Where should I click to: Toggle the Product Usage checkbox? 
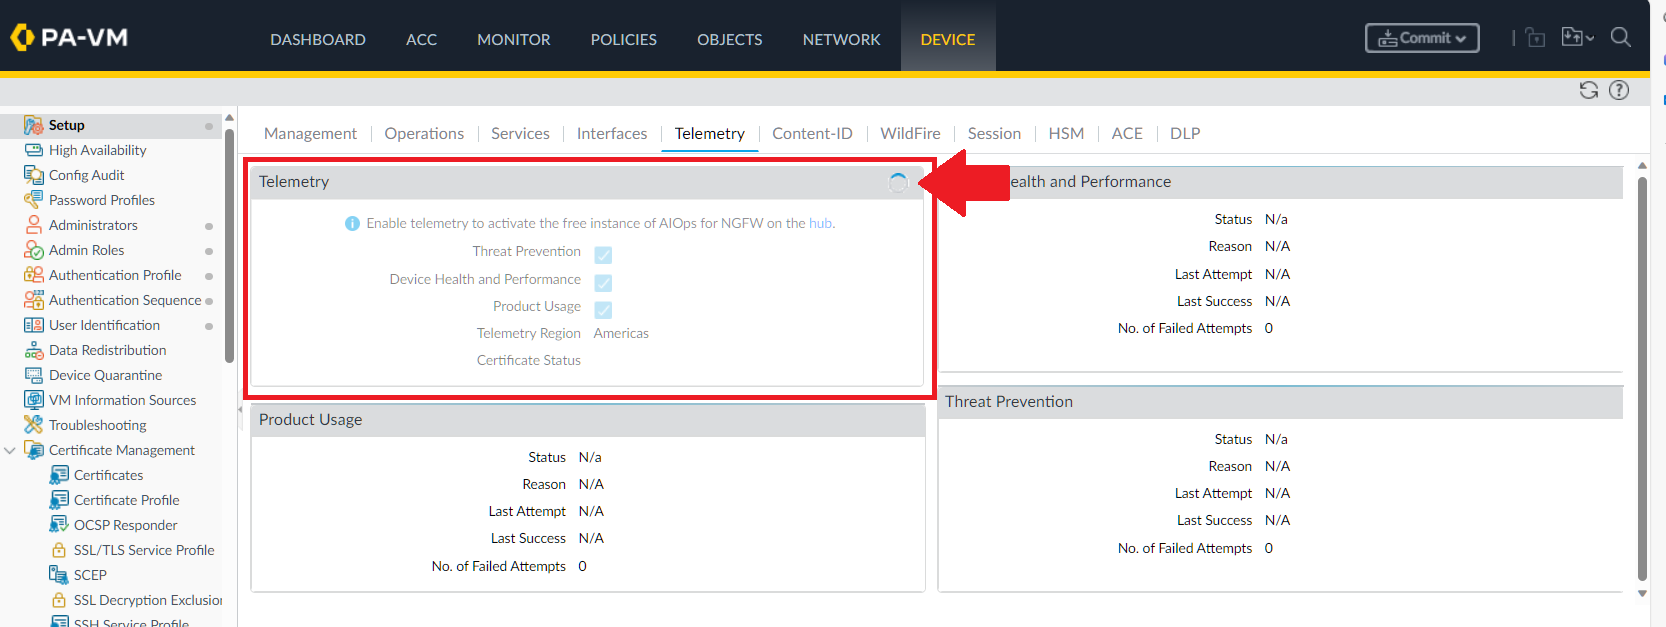click(603, 310)
